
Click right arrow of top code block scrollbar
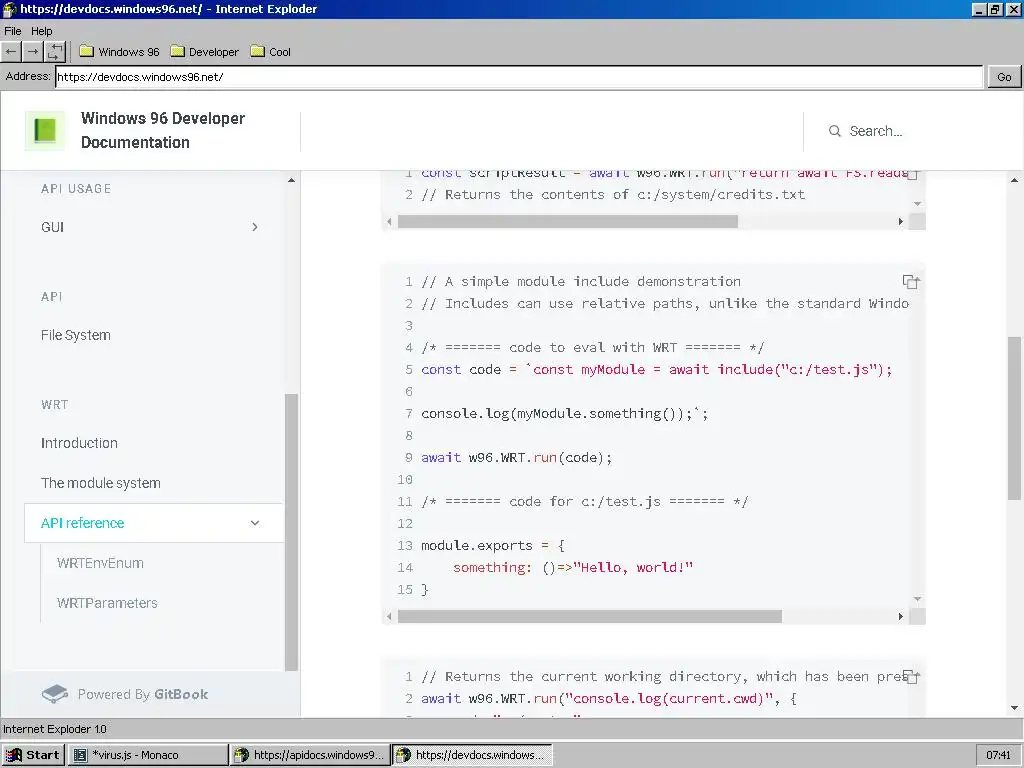[x=901, y=222]
